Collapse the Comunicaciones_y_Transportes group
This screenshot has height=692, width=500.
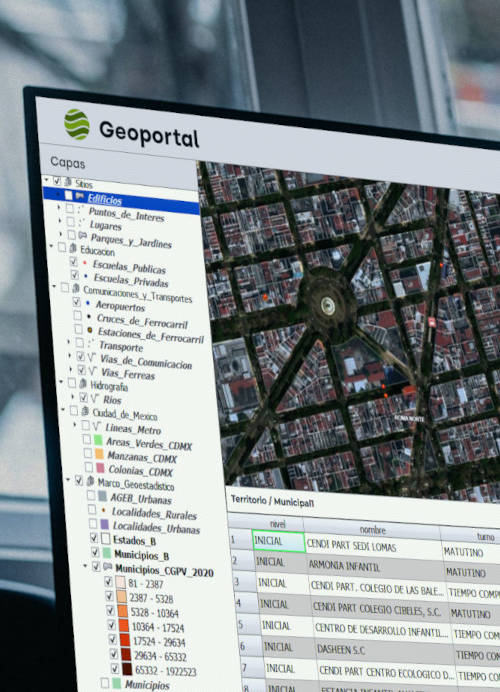55,287
